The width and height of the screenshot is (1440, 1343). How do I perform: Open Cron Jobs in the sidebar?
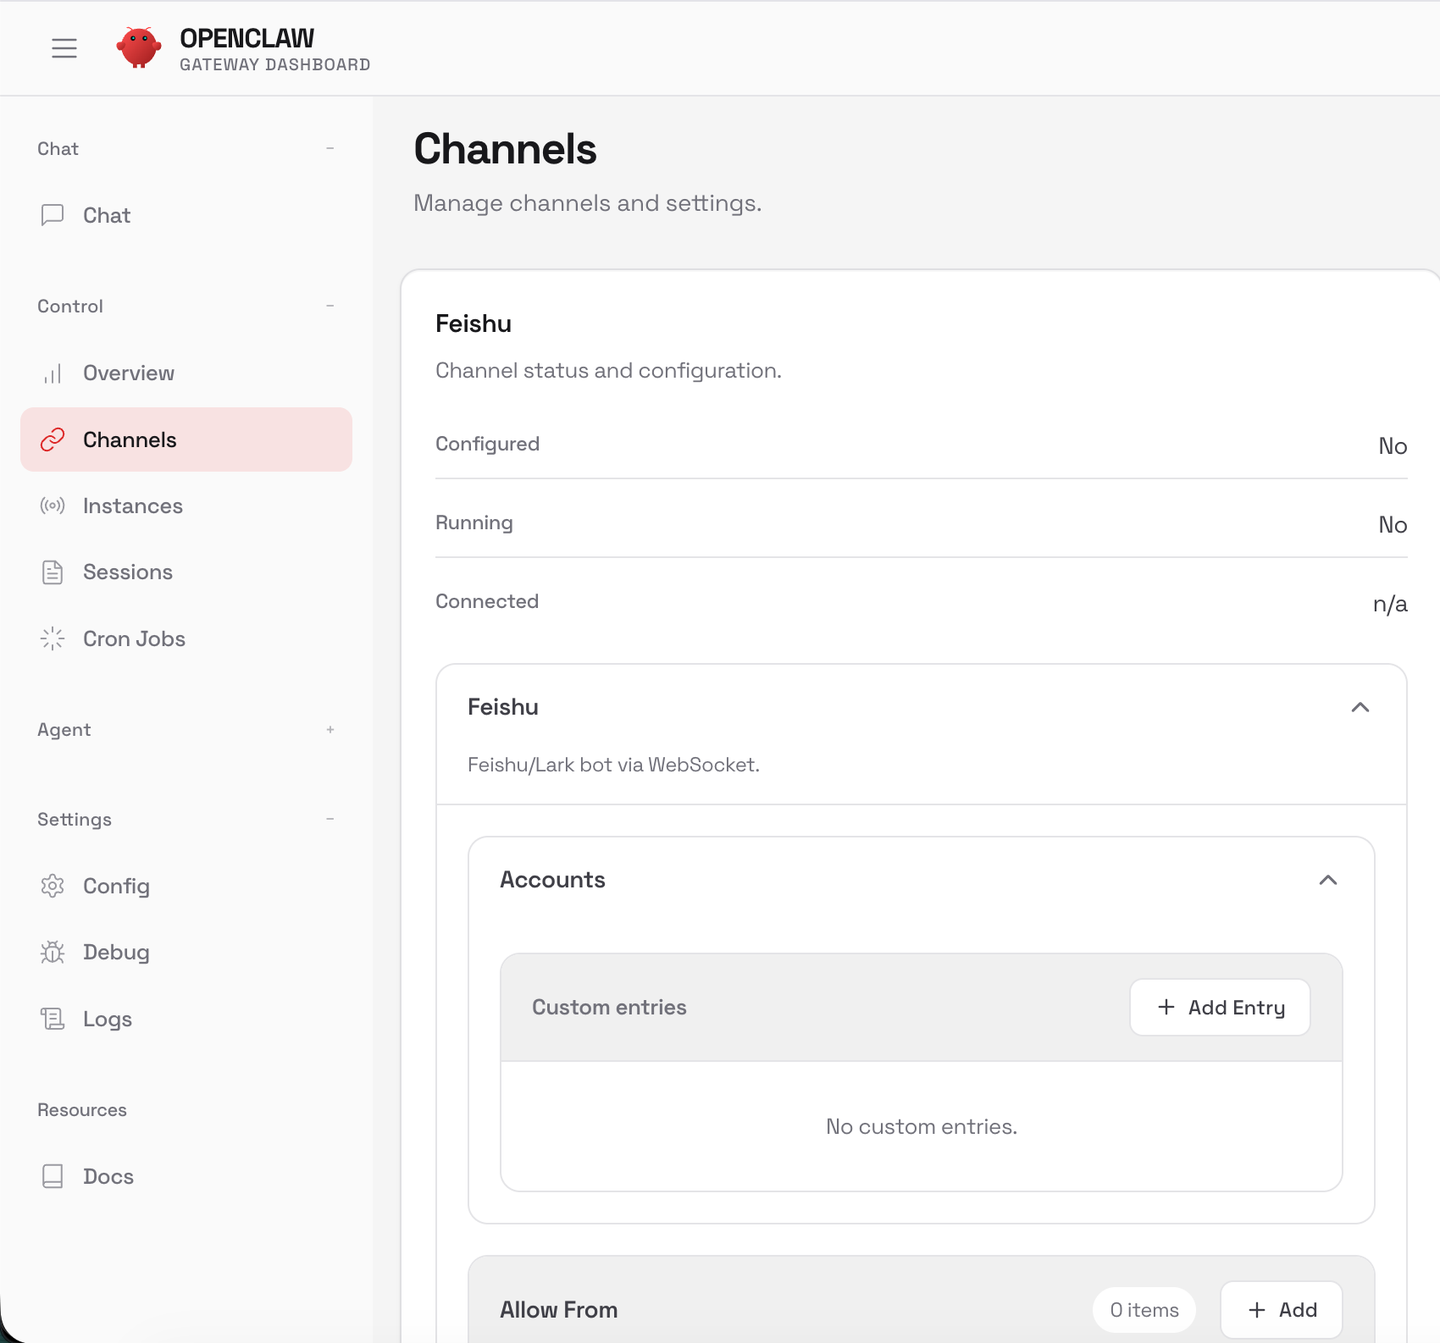pyautogui.click(x=186, y=639)
